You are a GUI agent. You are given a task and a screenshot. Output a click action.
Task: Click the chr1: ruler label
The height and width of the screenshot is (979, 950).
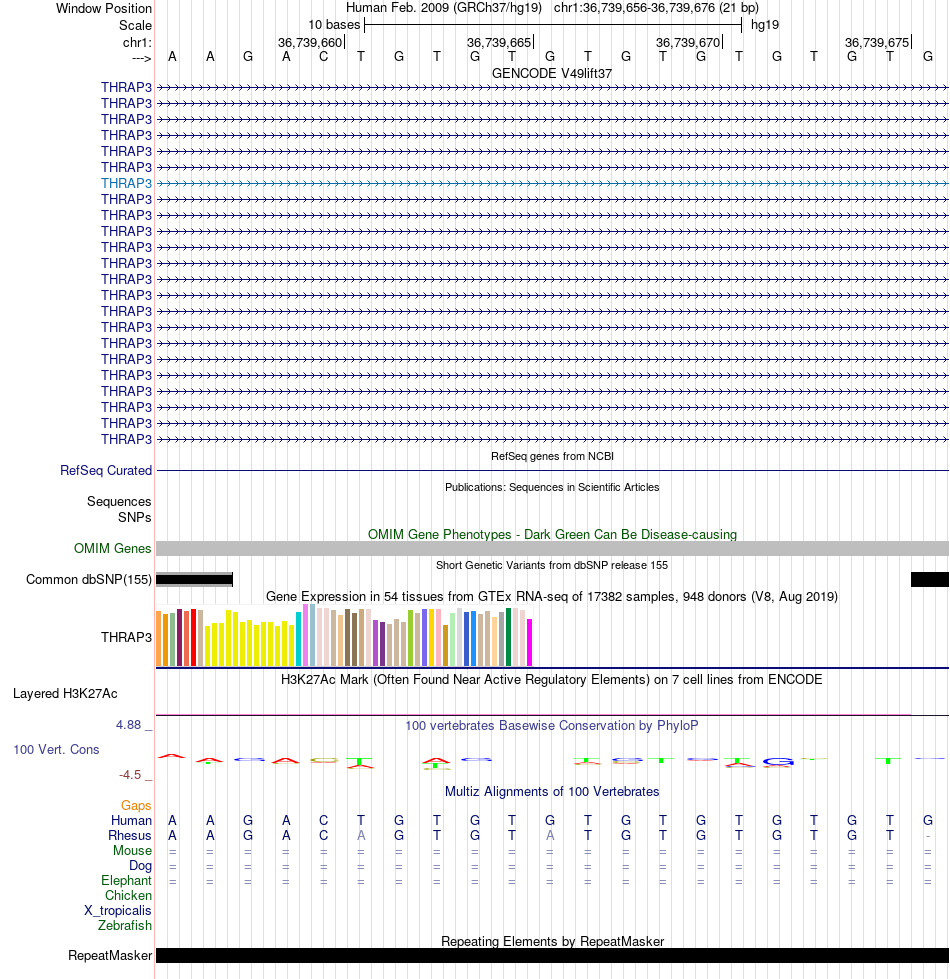(137, 42)
